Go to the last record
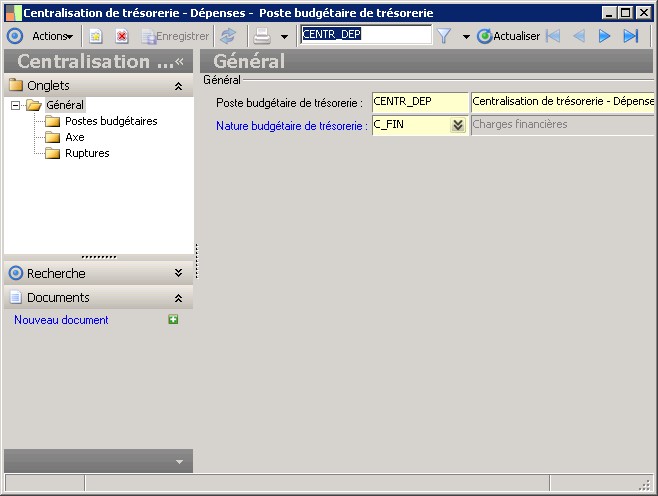This screenshot has width=658, height=496. point(631,37)
